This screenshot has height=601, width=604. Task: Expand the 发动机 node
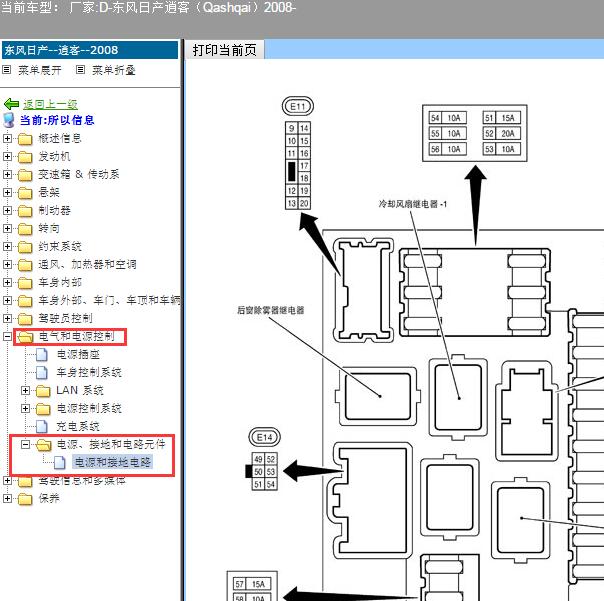[7, 156]
